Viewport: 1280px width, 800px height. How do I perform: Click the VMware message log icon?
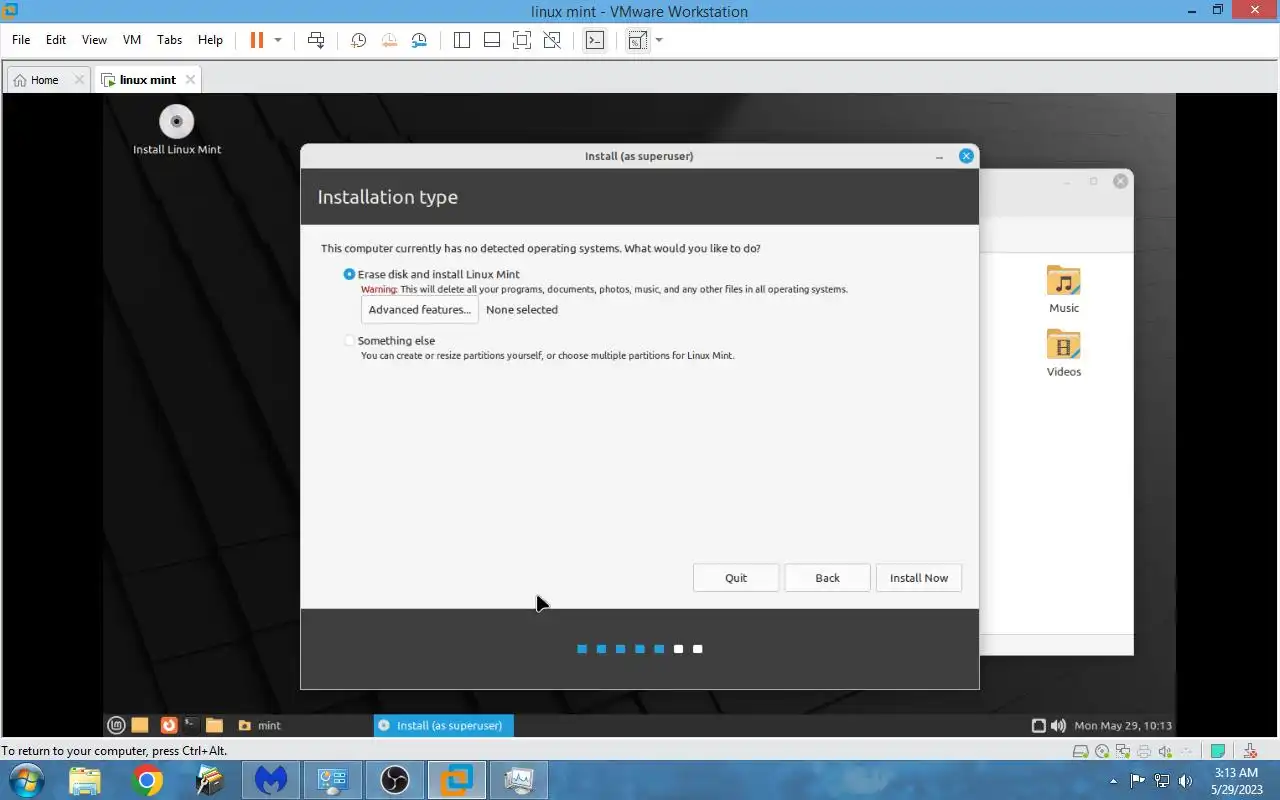(x=1218, y=751)
